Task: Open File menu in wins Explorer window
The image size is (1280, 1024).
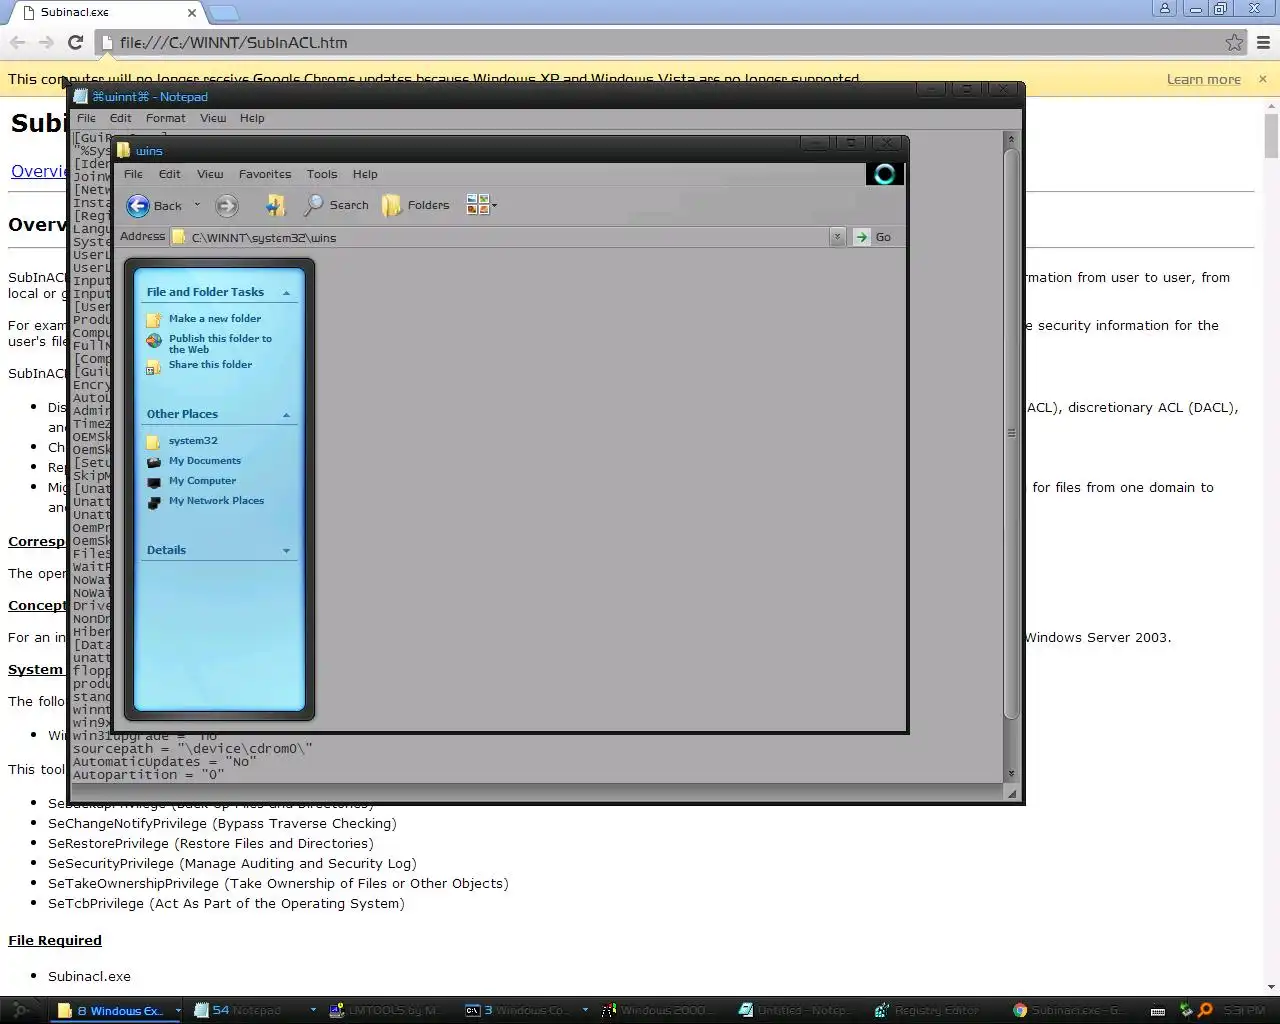Action: tap(133, 174)
